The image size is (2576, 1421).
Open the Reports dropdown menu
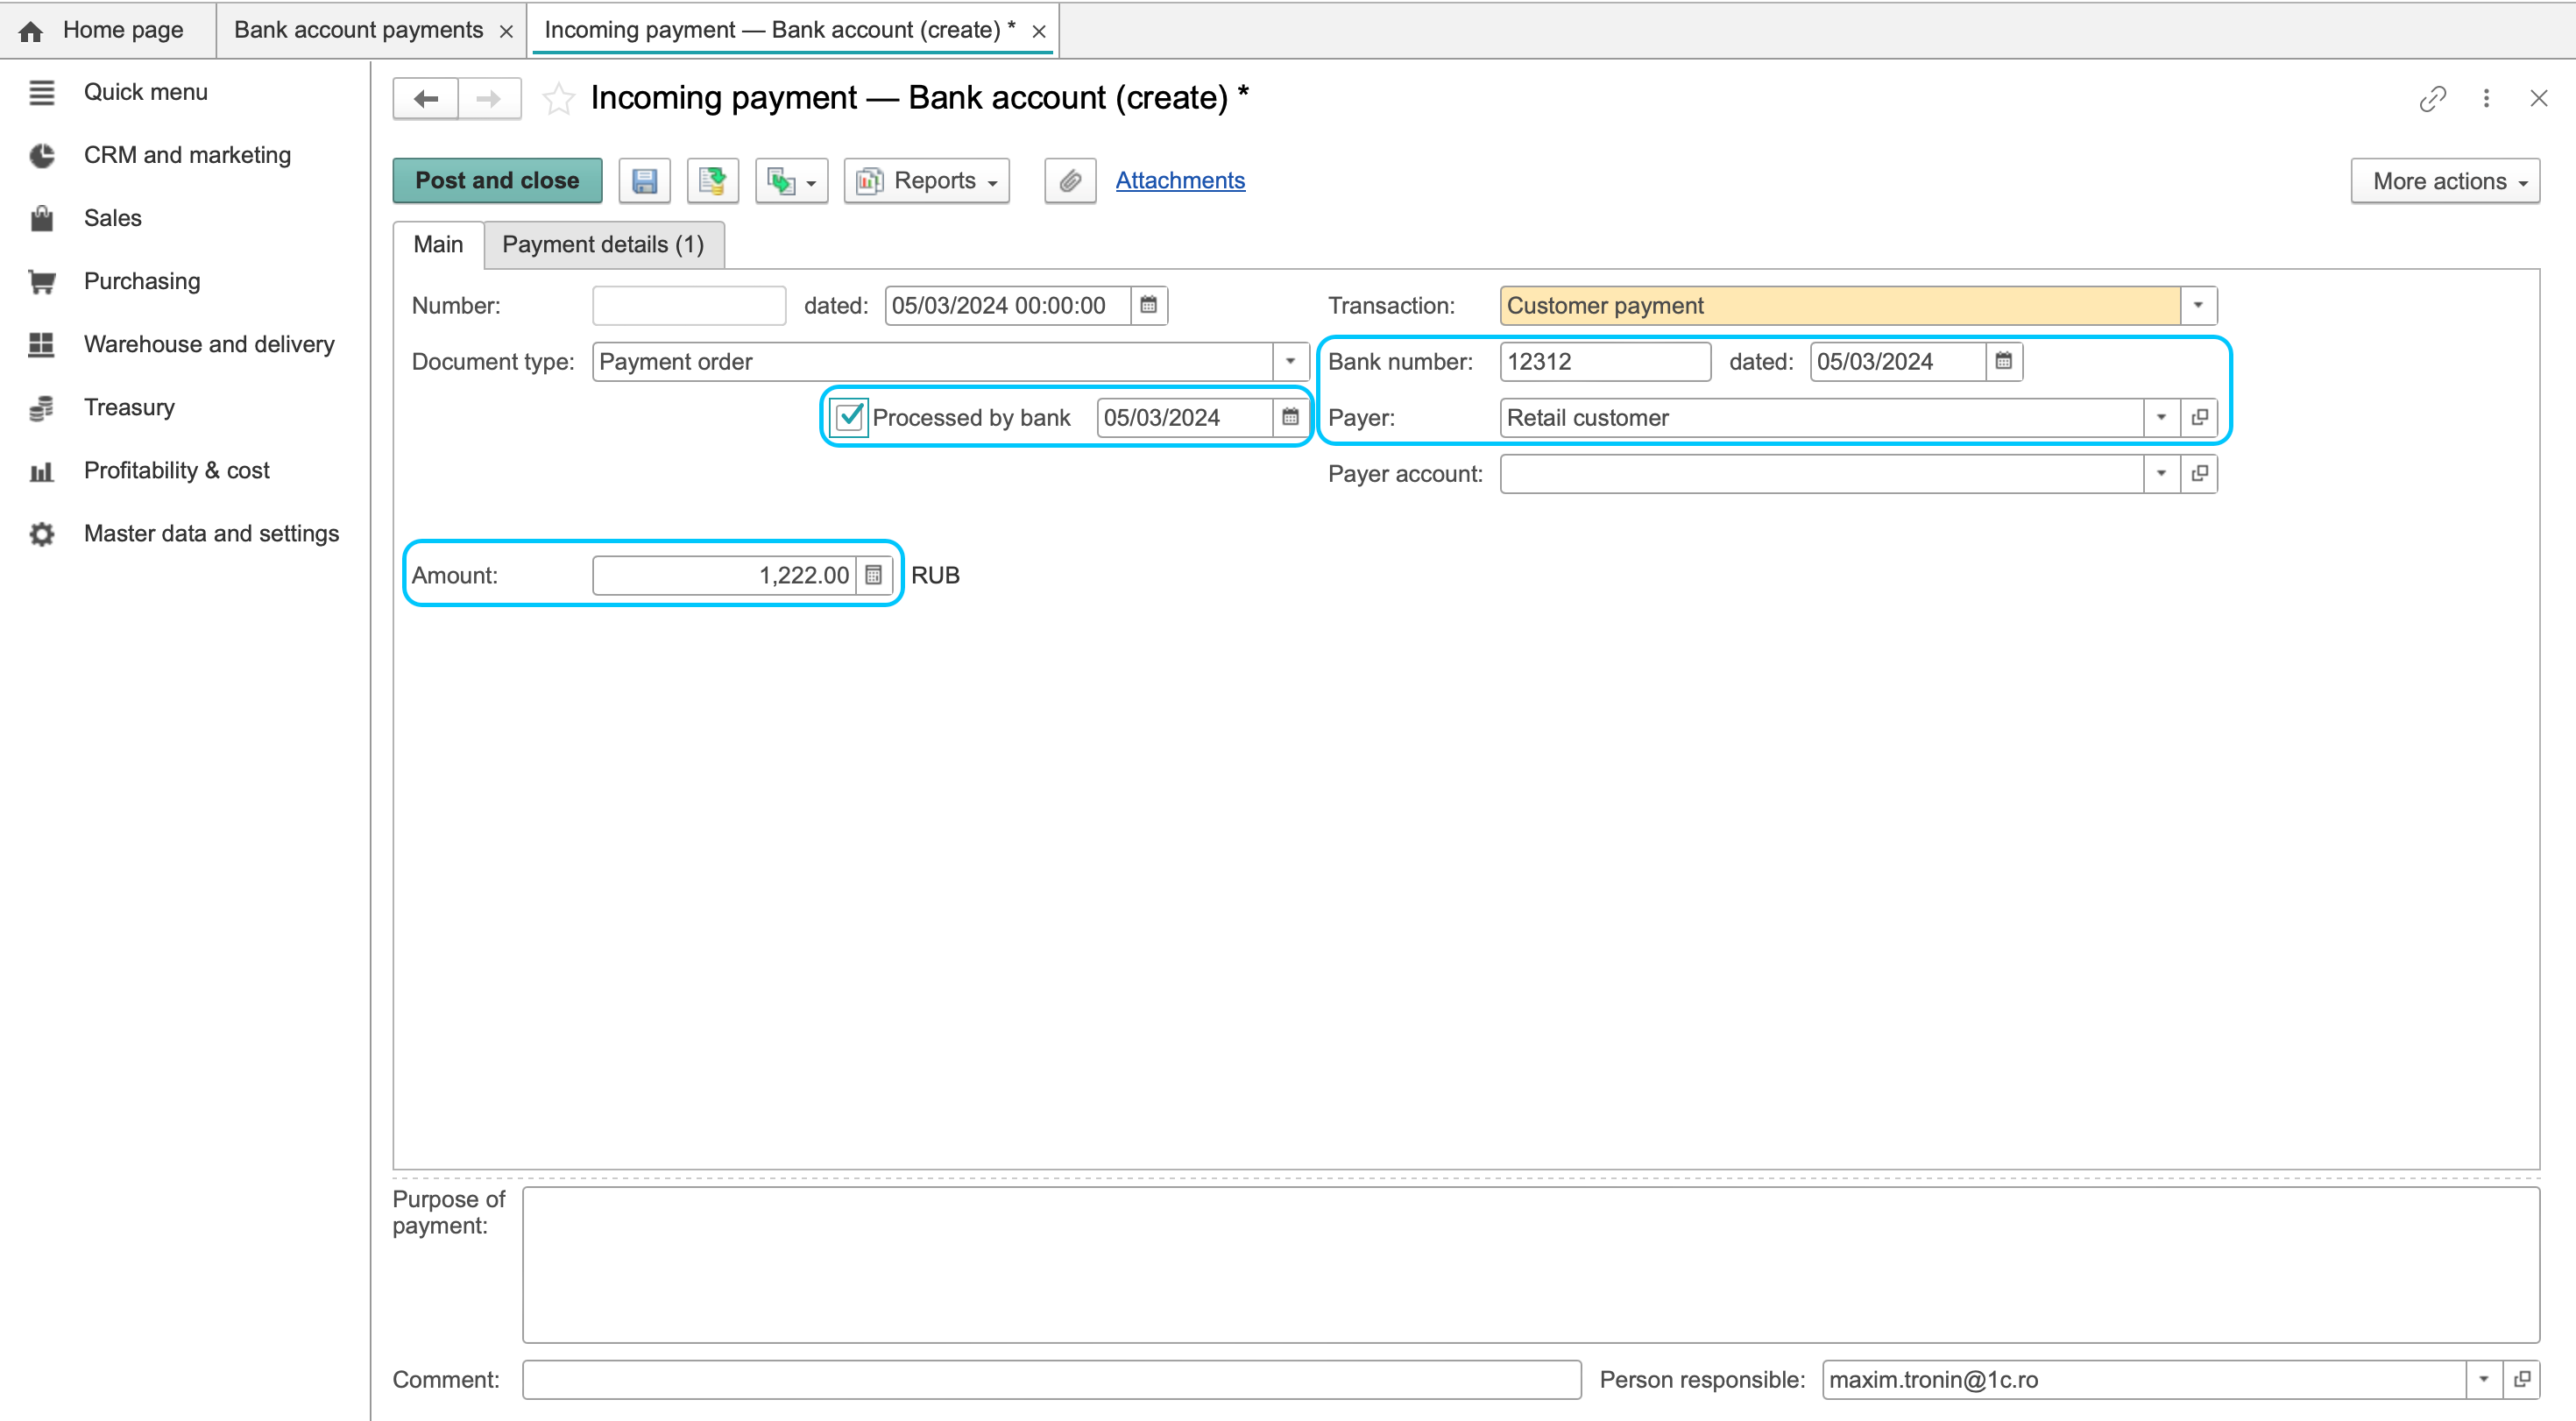coord(926,181)
